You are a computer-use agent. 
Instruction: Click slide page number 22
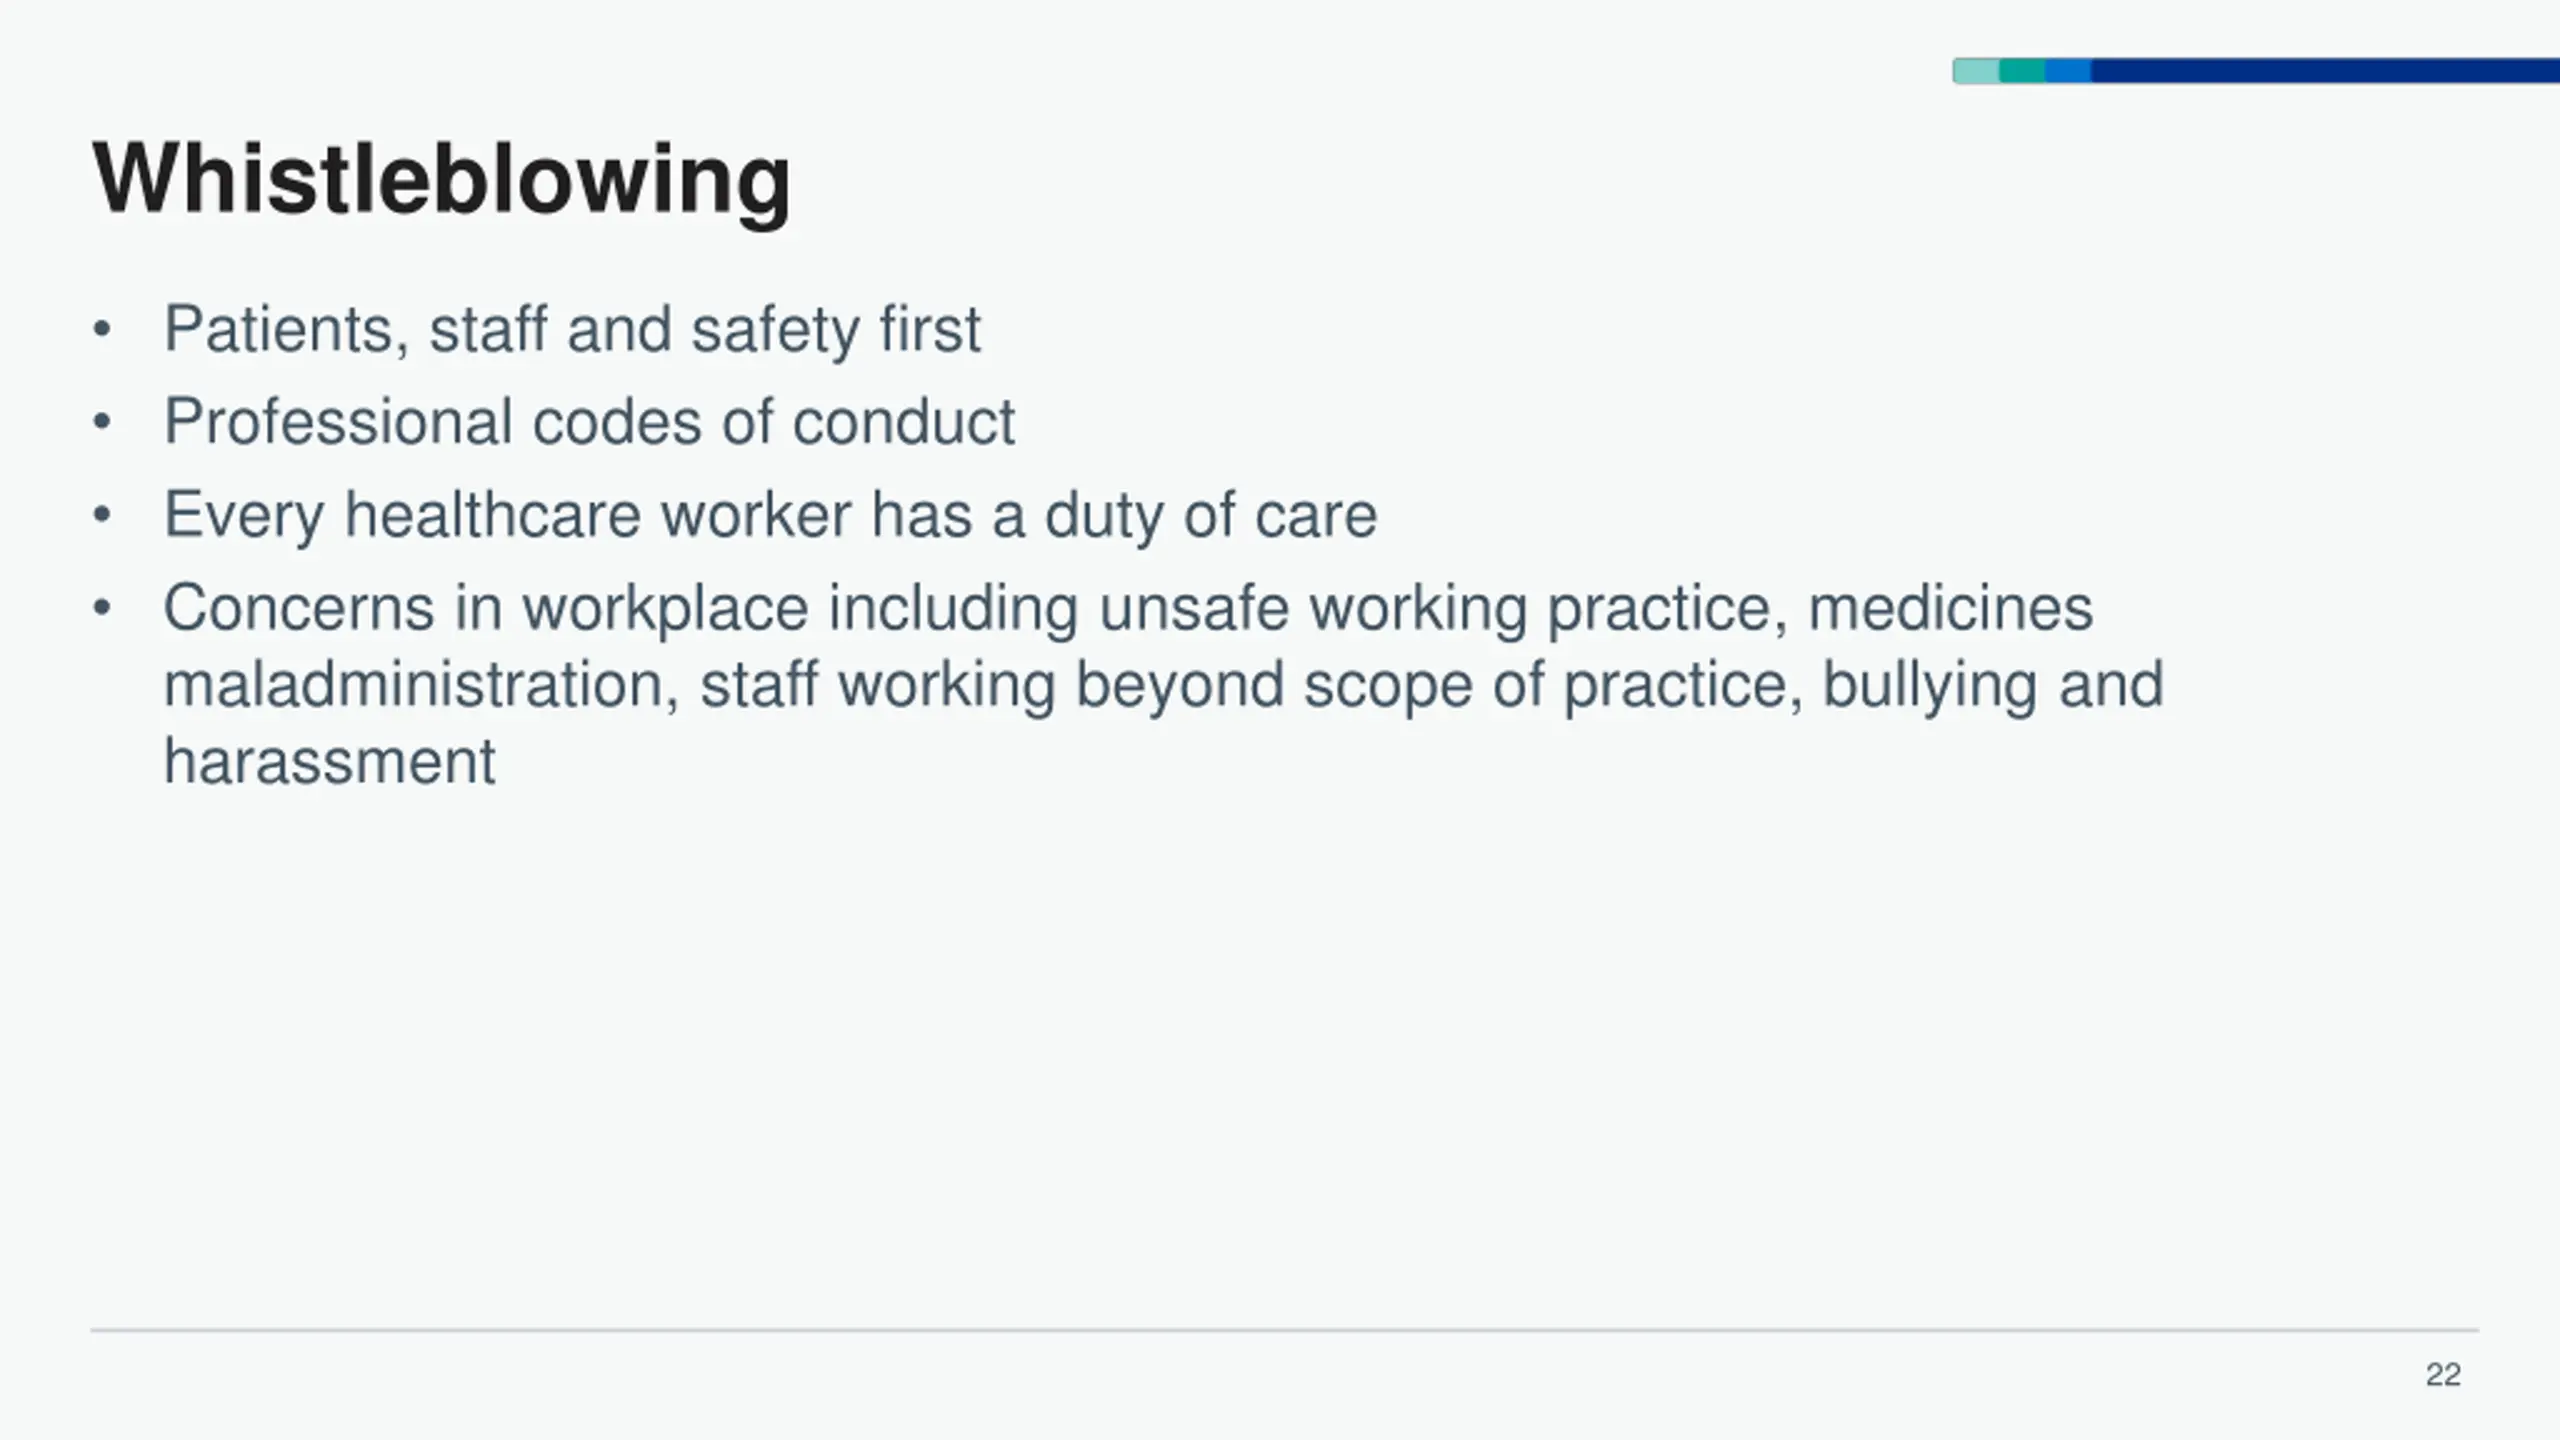click(x=2443, y=1375)
